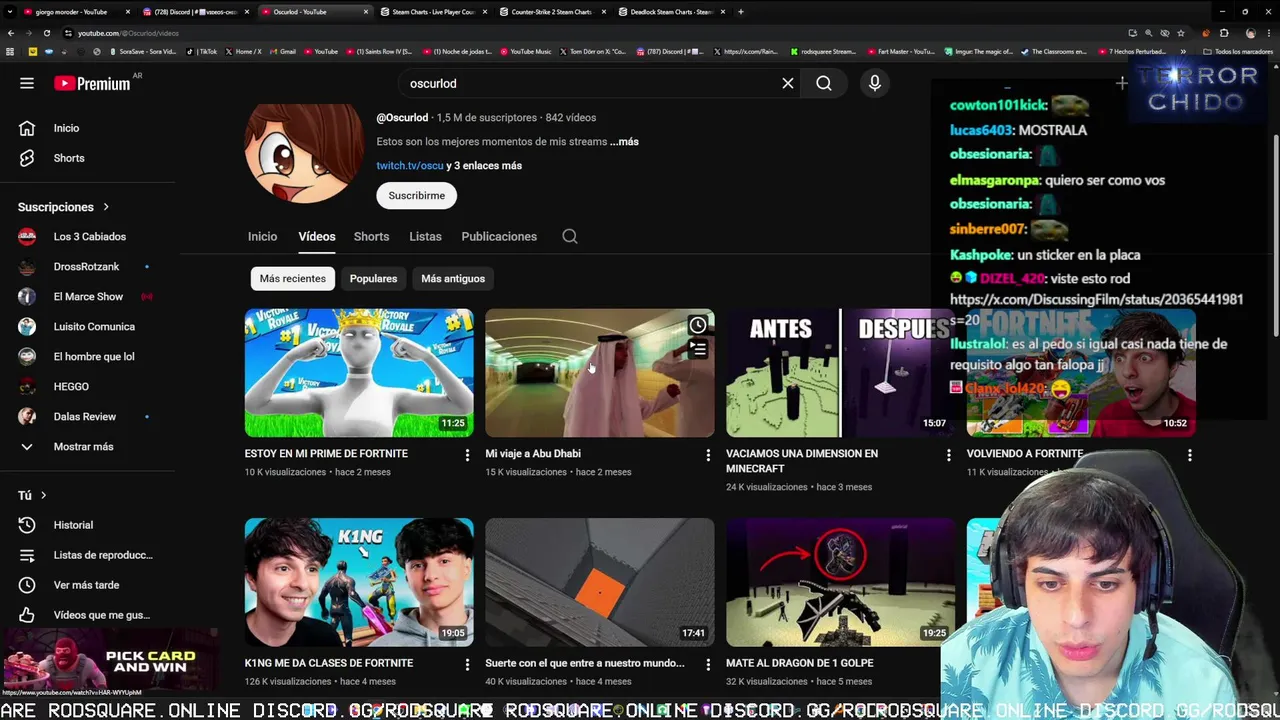
Task: Open El Marce Show channel
Action: [x=87, y=297]
